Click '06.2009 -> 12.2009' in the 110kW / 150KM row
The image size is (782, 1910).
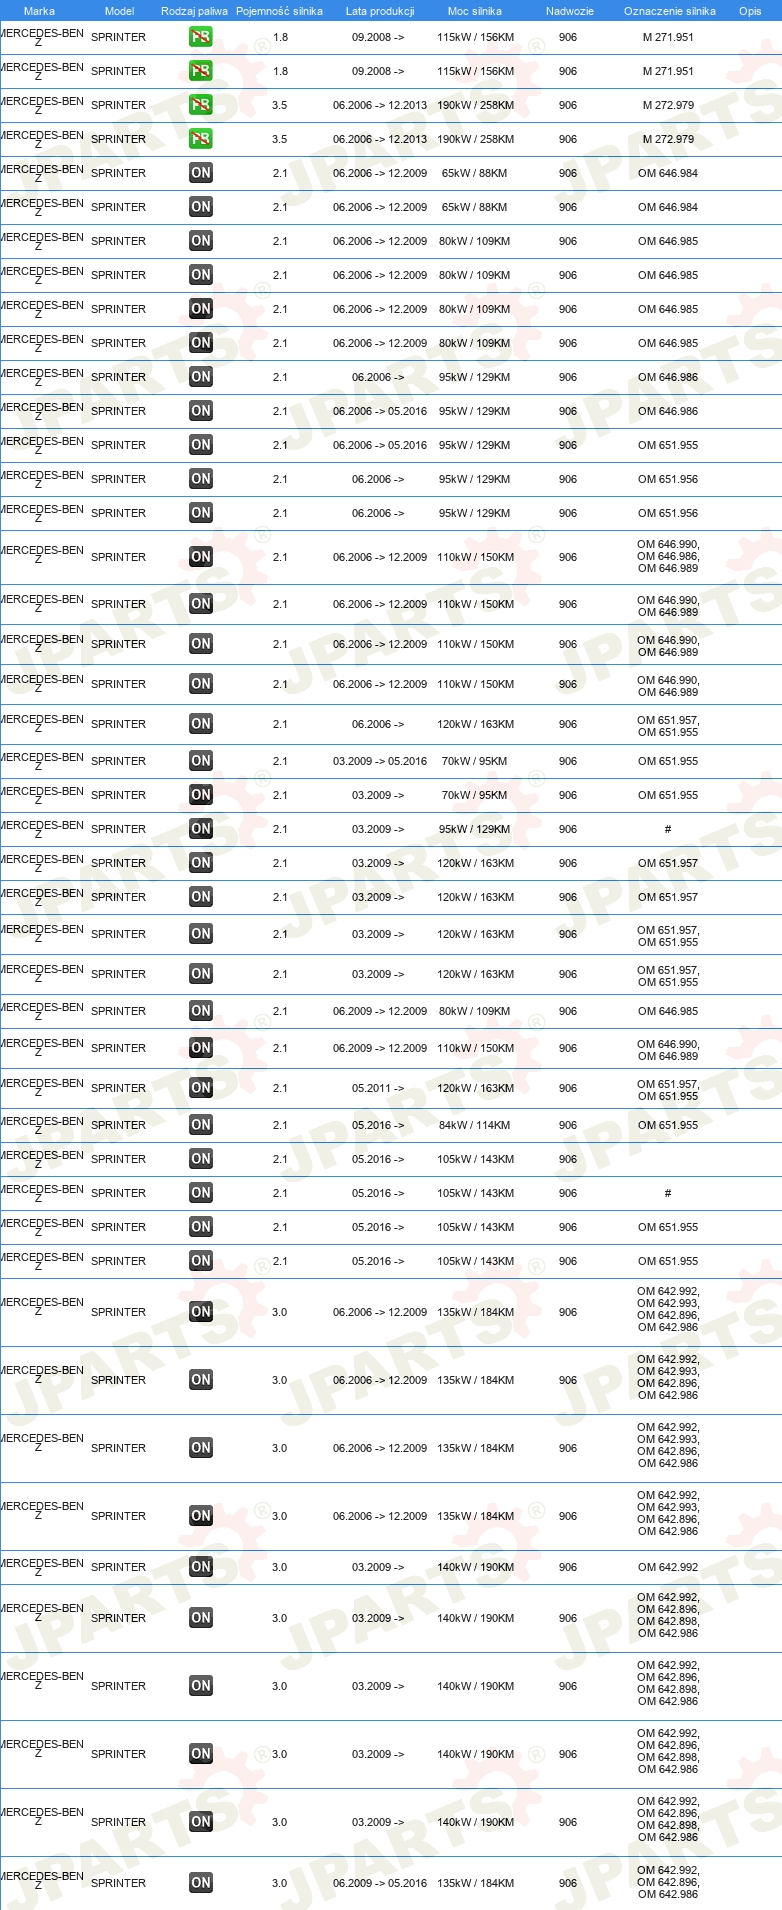coord(380,1048)
